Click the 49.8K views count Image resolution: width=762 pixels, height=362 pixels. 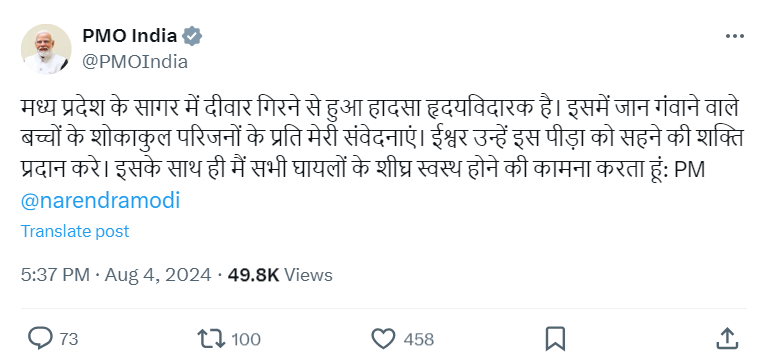click(x=253, y=275)
